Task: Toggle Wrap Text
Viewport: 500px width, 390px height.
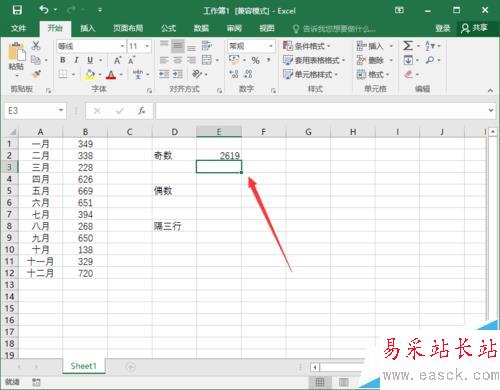Action: pyautogui.click(x=207, y=46)
